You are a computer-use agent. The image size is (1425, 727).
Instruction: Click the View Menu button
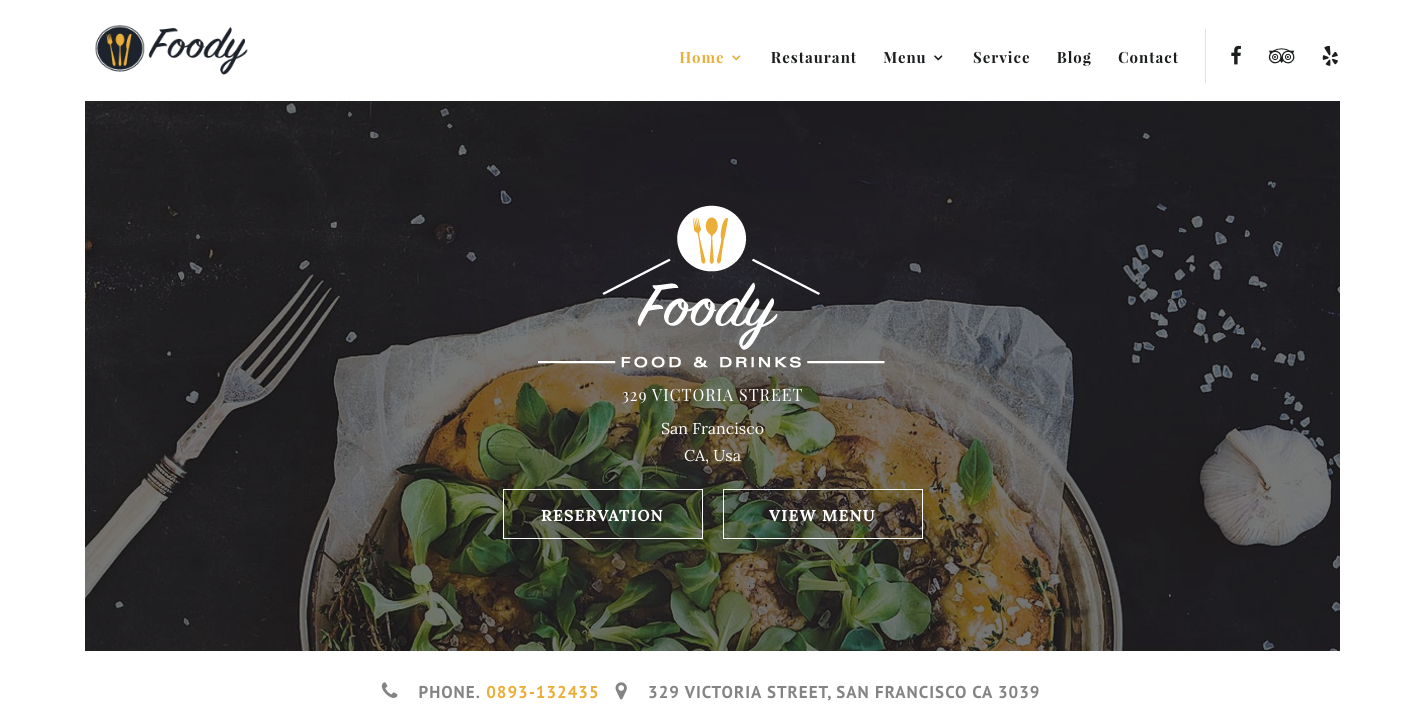[x=823, y=514]
